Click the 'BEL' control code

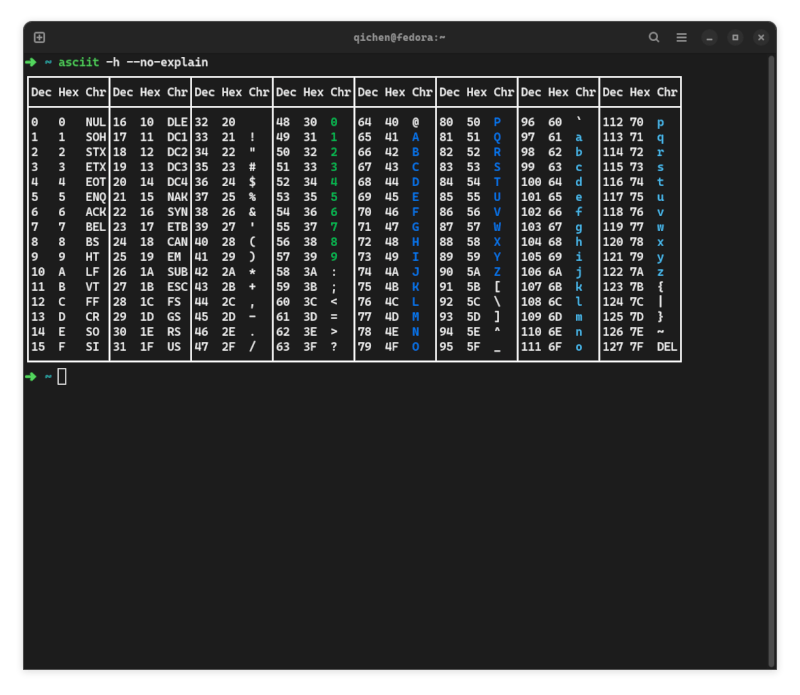pyautogui.click(x=95, y=227)
